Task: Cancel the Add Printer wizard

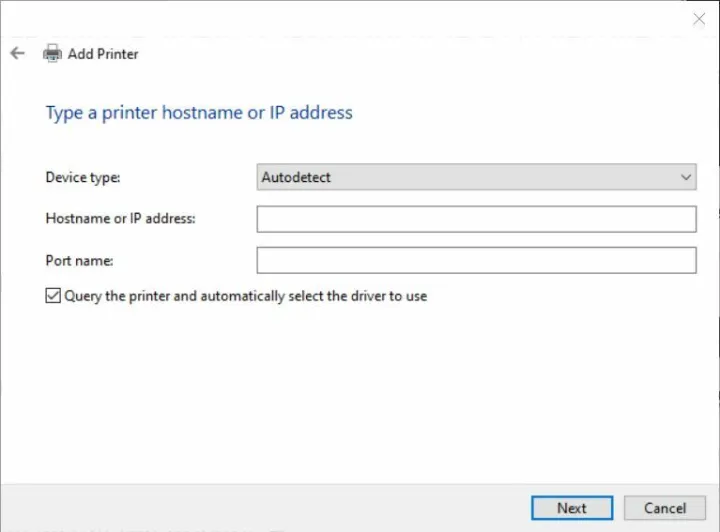Action: coord(664,508)
